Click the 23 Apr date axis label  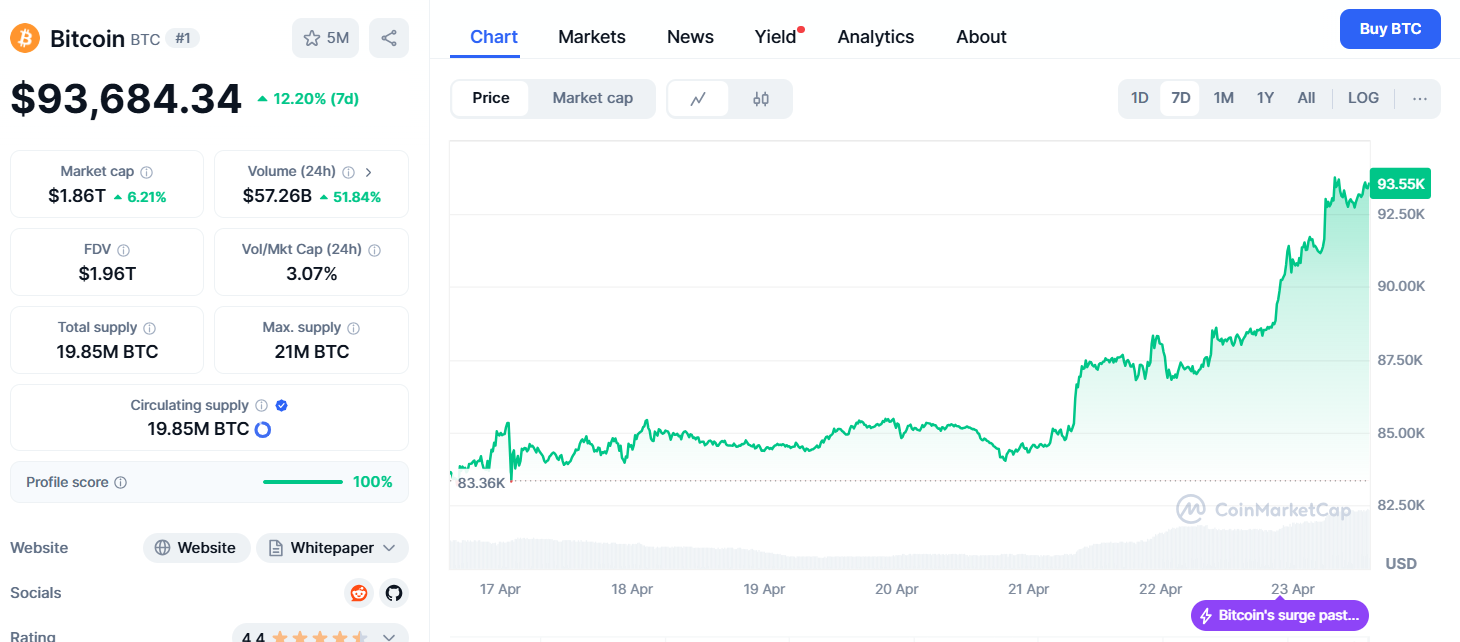coord(1293,590)
